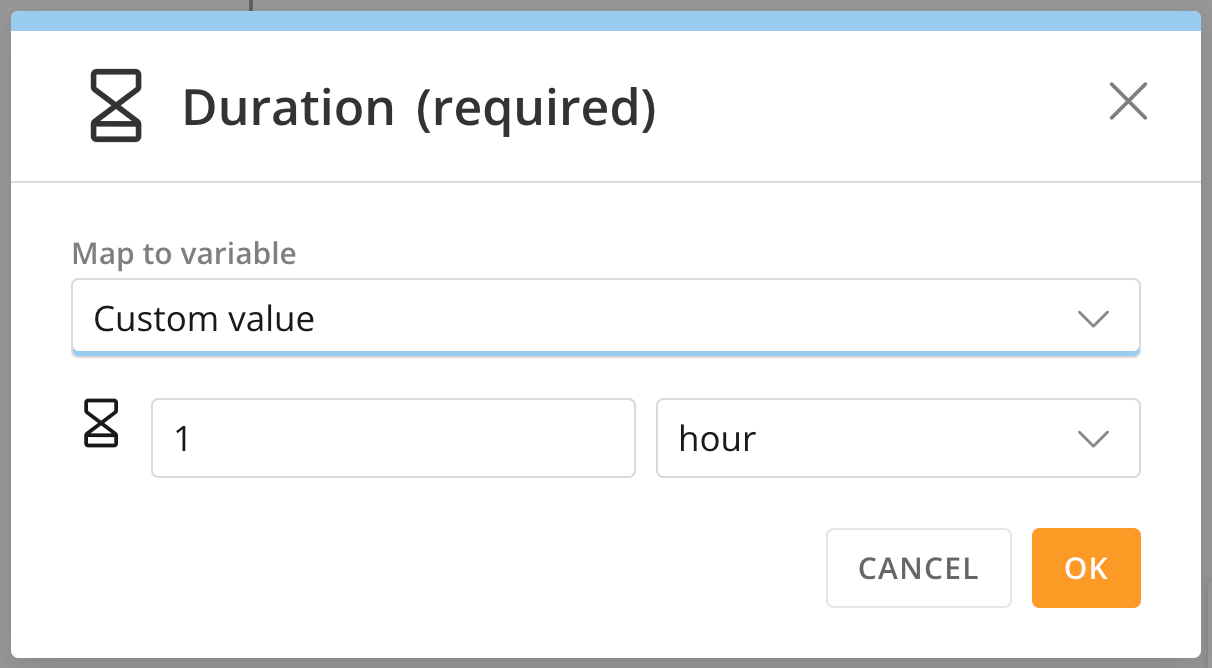The image size is (1212, 668).
Task: Click the divider line under the dialog header
Action: [606, 182]
